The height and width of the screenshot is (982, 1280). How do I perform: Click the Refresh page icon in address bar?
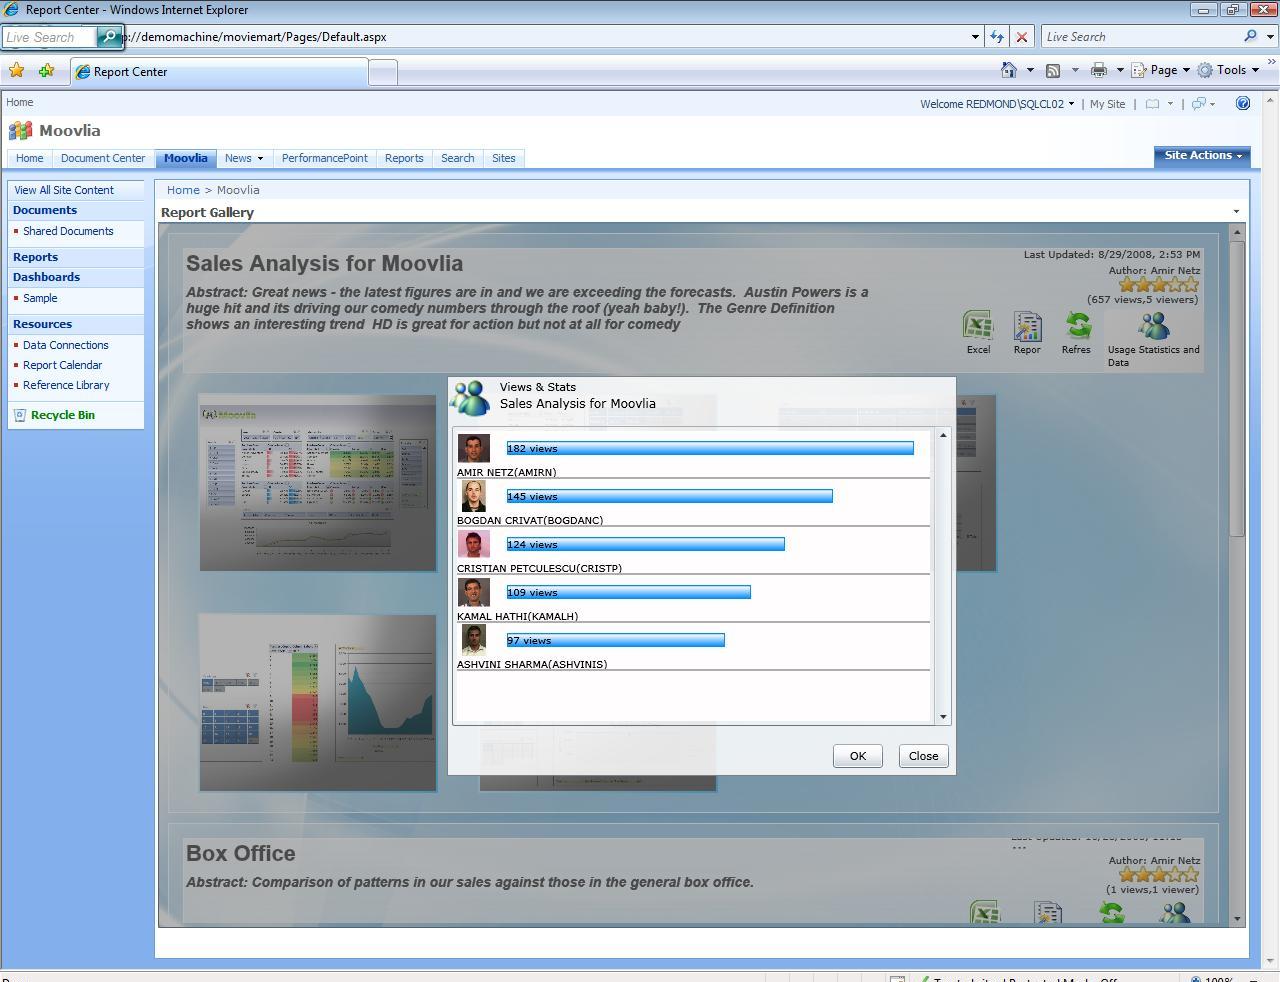[x=996, y=37]
